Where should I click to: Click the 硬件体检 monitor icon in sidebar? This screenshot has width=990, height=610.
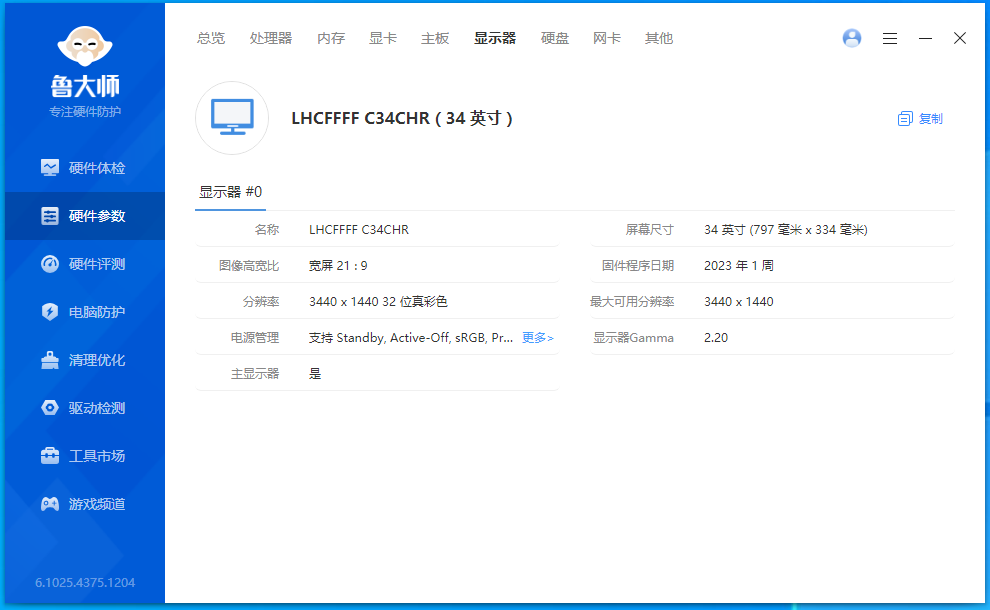point(49,168)
